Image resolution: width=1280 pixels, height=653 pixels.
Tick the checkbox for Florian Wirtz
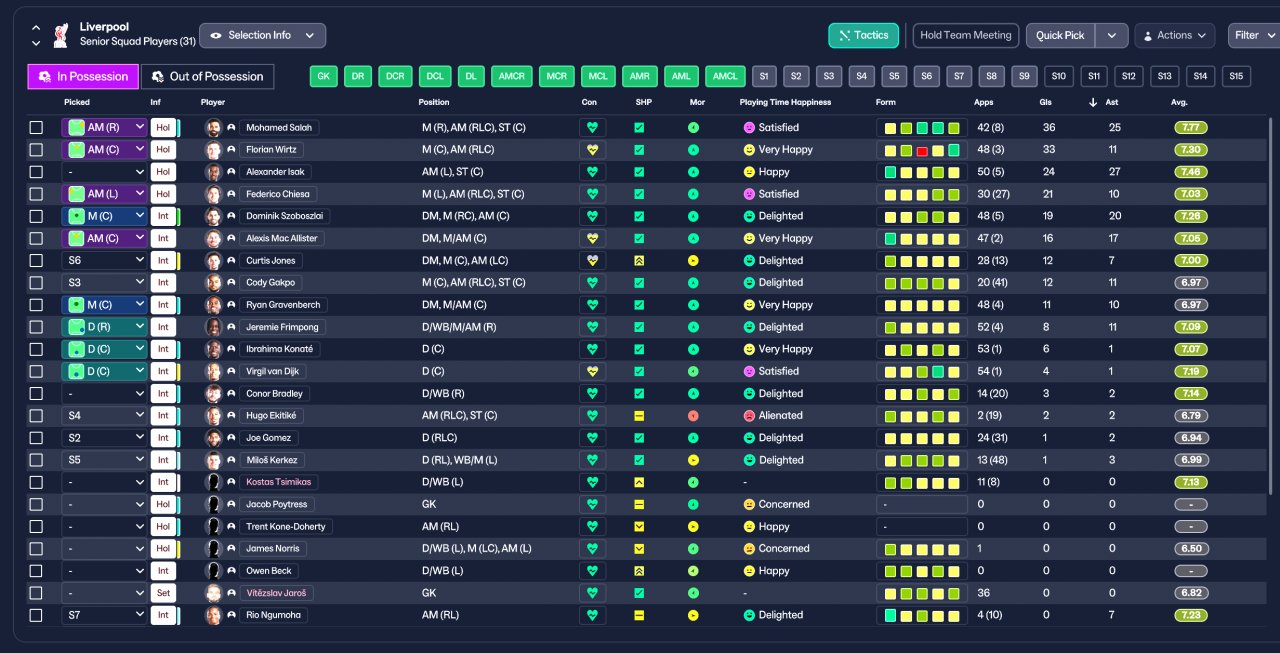[x=36, y=150]
